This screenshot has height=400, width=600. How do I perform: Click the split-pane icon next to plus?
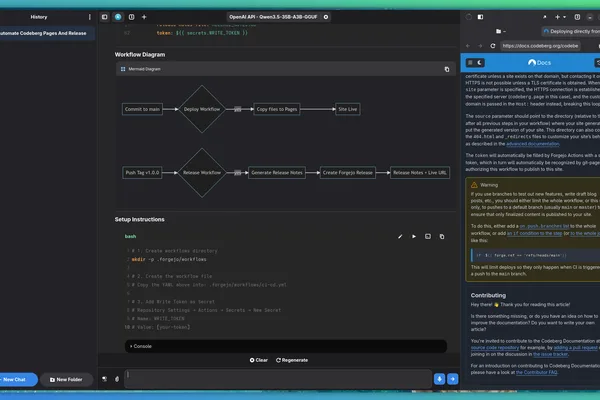click(131, 17)
